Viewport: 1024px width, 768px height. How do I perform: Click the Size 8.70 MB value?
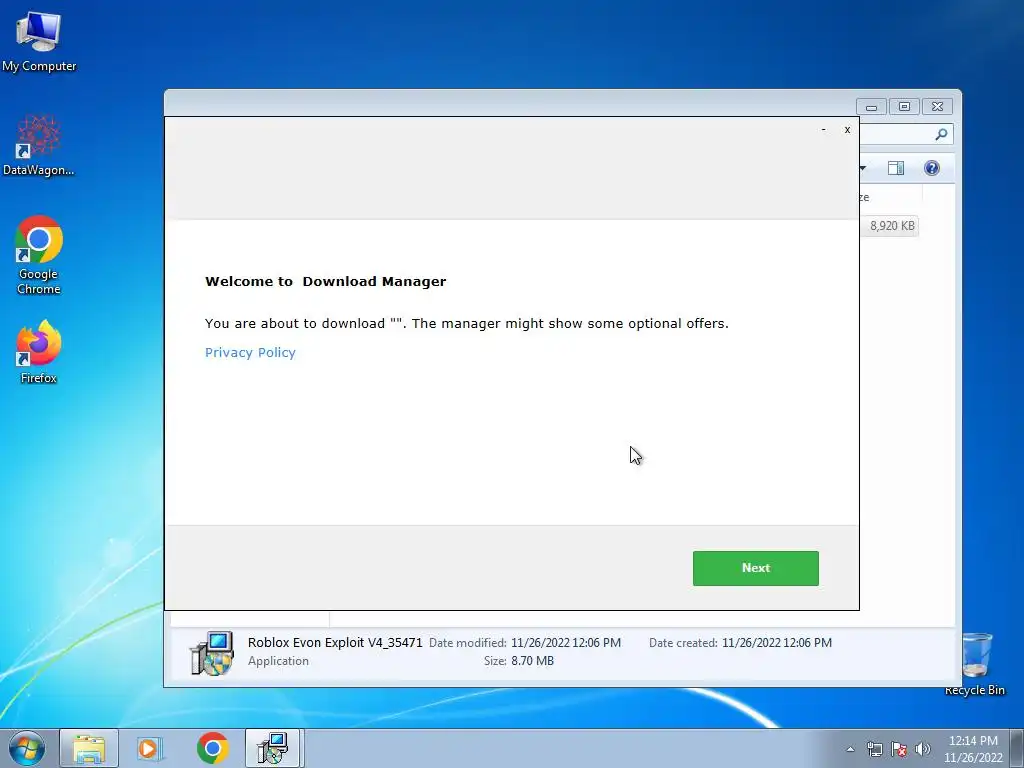click(532, 661)
